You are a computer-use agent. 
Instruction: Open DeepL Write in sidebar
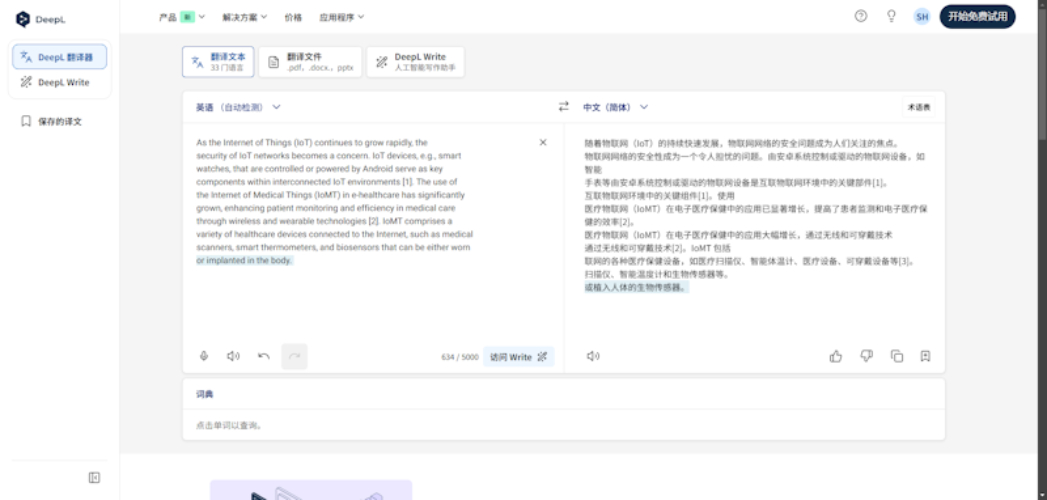pos(59,82)
